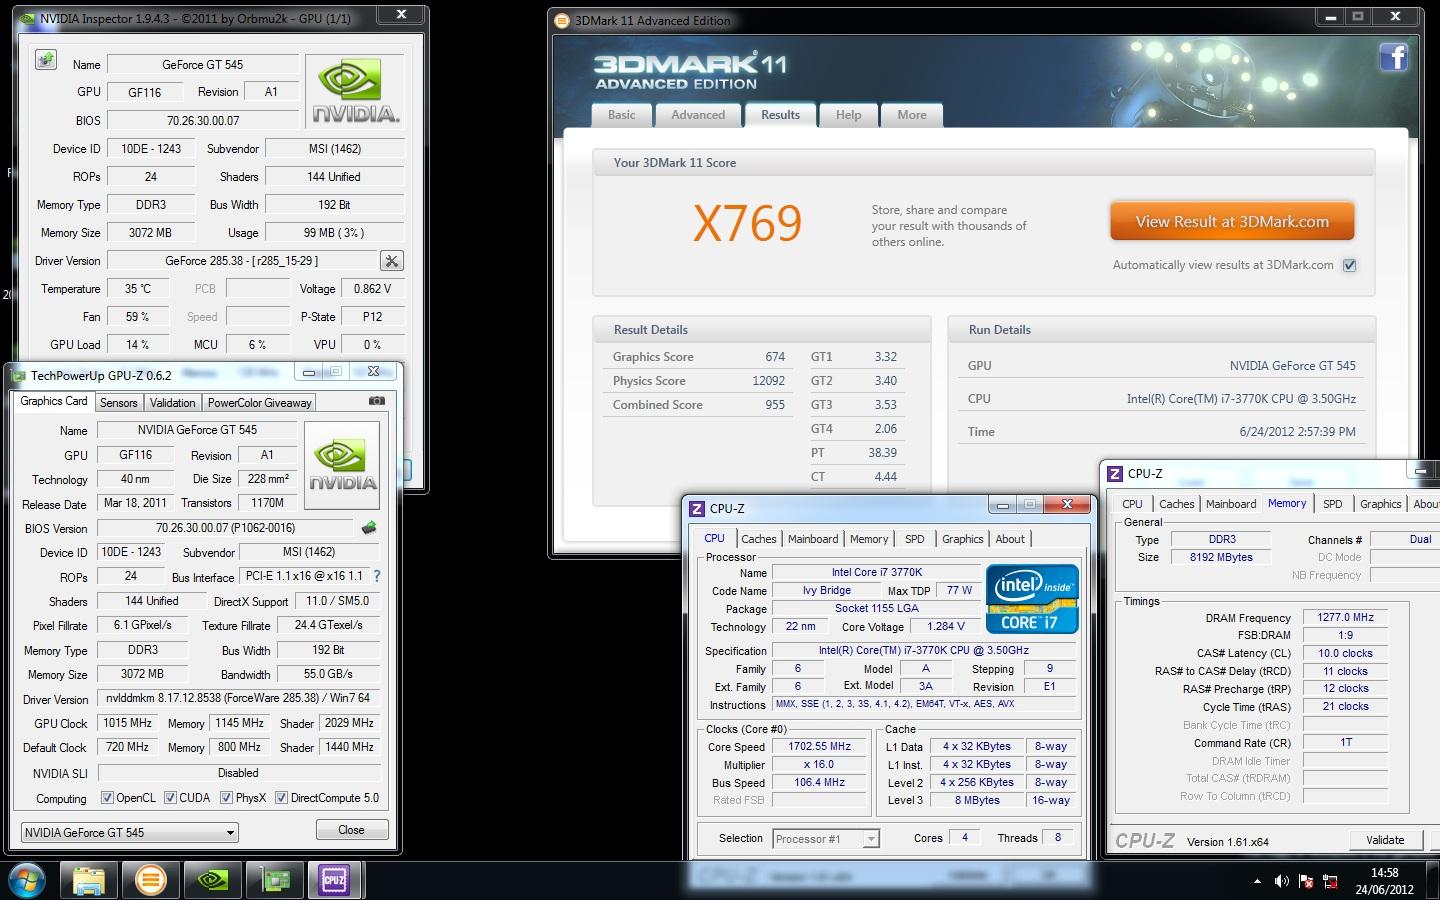
Task: Open the Graphics tab in the right CPU-Z window
Action: point(1380,504)
